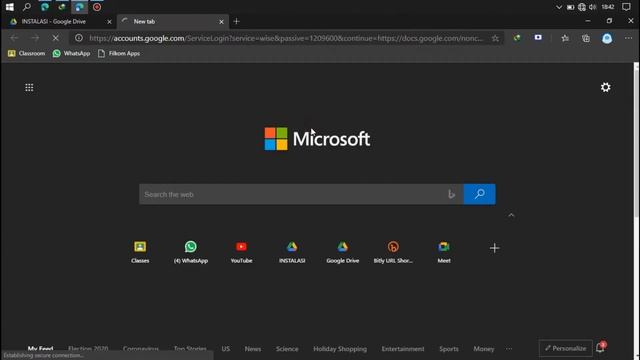Open Filkom Apps bookmark
640x360 pixels.
pyautogui.click(x=119, y=53)
